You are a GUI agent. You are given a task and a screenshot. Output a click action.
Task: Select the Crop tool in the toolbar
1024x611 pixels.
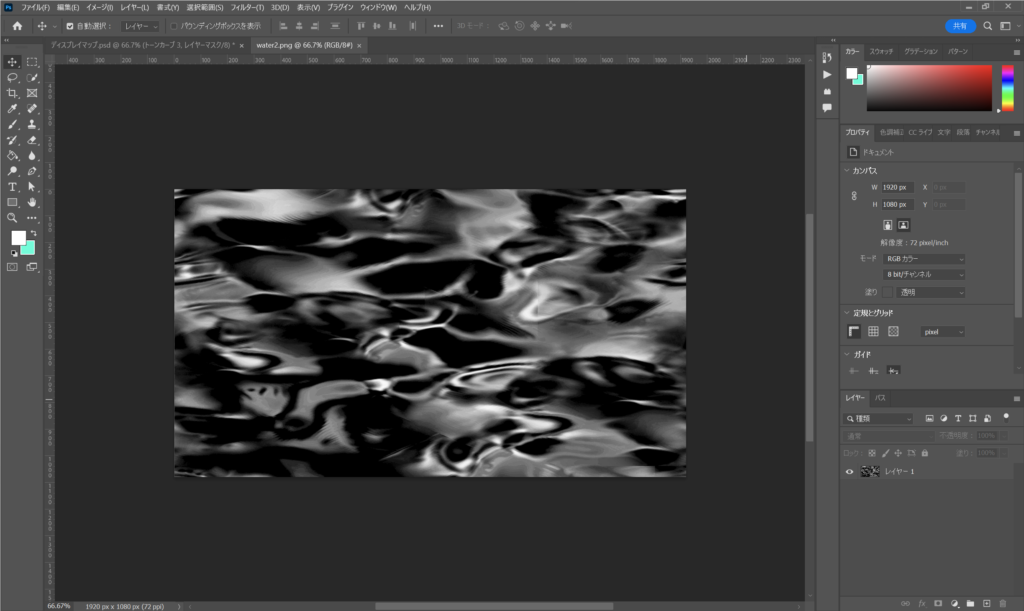[x=13, y=93]
